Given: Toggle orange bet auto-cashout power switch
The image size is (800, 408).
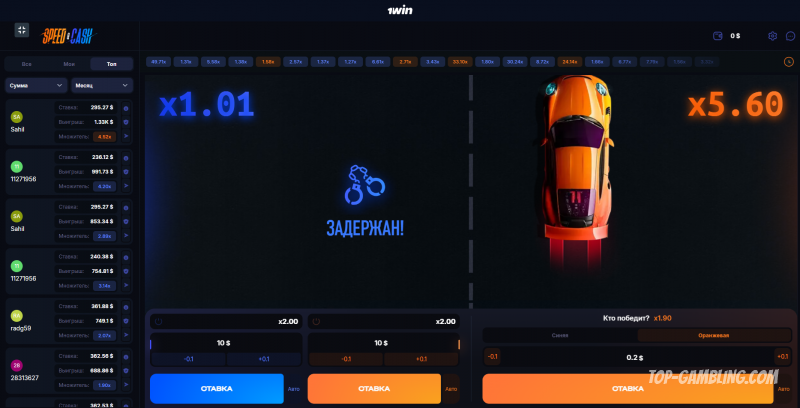Looking at the screenshot, I should click(316, 321).
